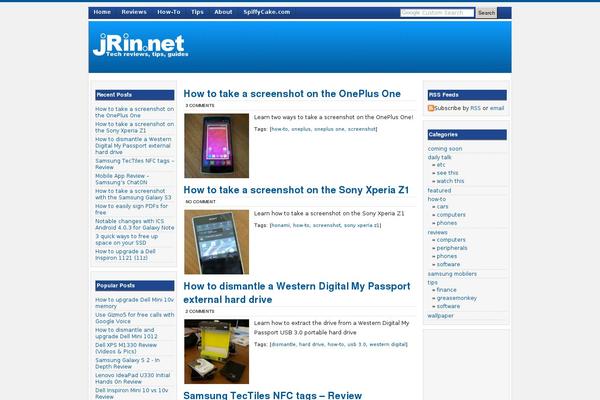This screenshot has height=400, width=600.
Task: Subscribe via the RSS link
Action: tap(475, 108)
